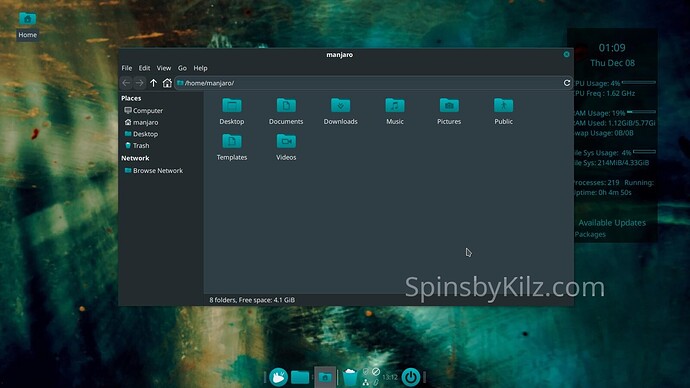Go back using the back arrow
The width and height of the screenshot is (690, 388).
126,83
